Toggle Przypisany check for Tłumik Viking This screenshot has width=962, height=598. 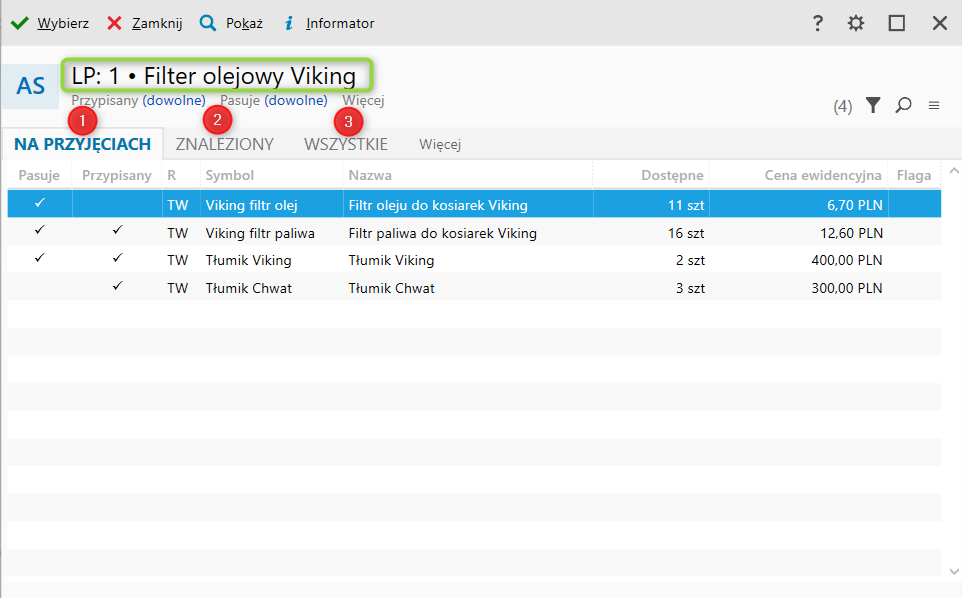pos(117,258)
